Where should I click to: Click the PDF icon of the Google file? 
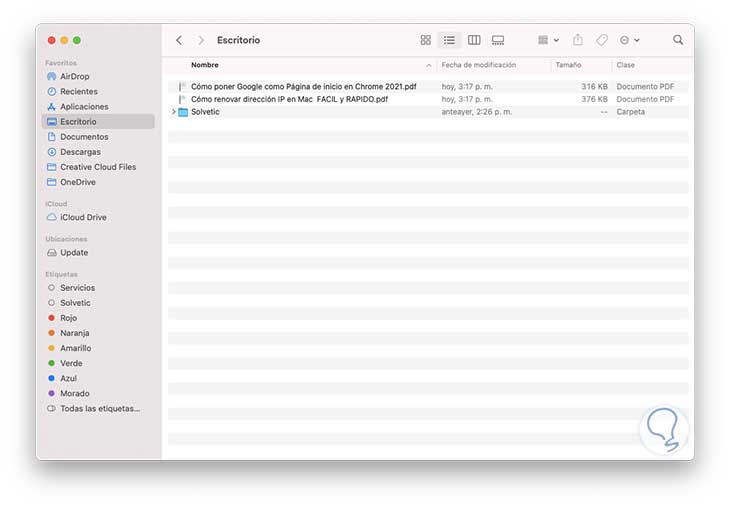point(182,87)
